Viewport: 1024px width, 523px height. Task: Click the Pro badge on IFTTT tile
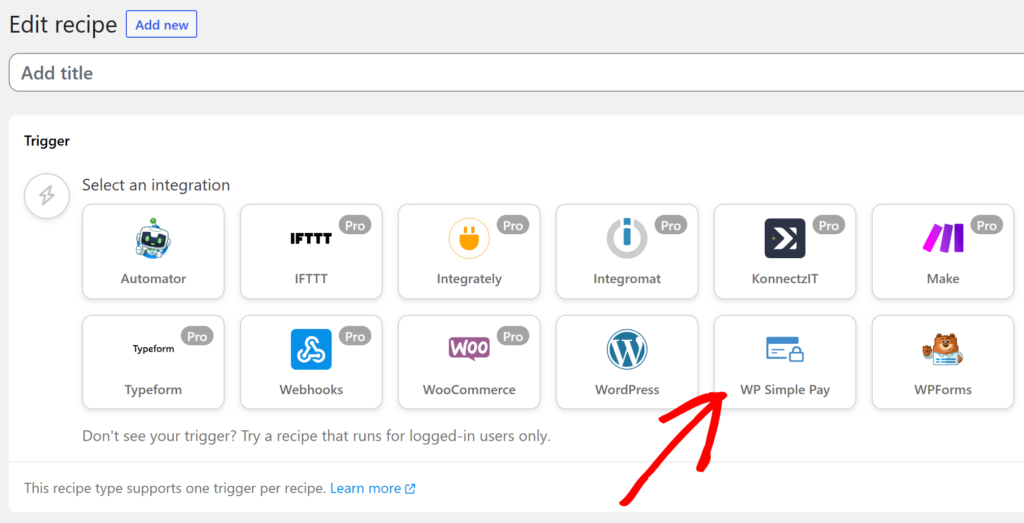click(x=355, y=226)
